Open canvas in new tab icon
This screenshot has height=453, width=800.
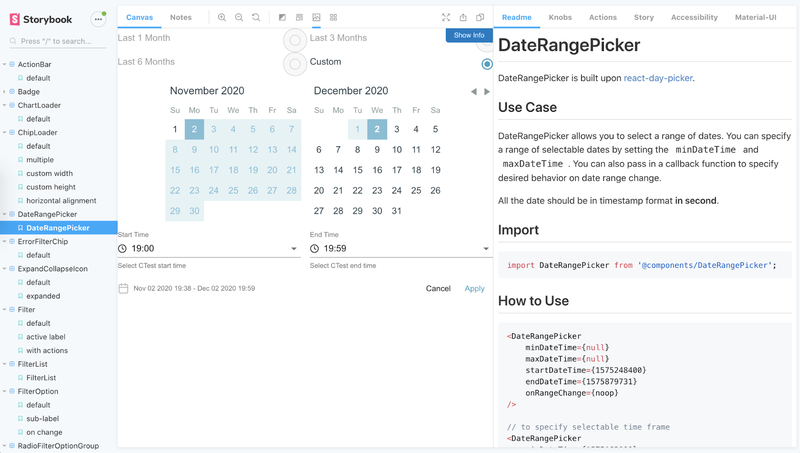pyautogui.click(x=463, y=17)
